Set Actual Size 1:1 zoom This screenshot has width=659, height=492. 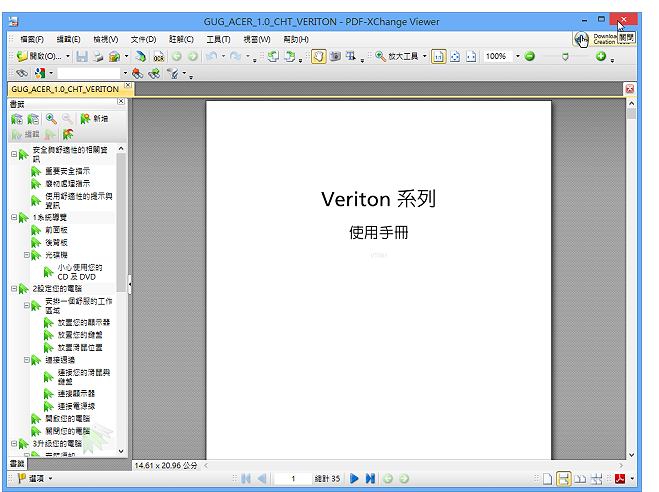click(x=438, y=56)
